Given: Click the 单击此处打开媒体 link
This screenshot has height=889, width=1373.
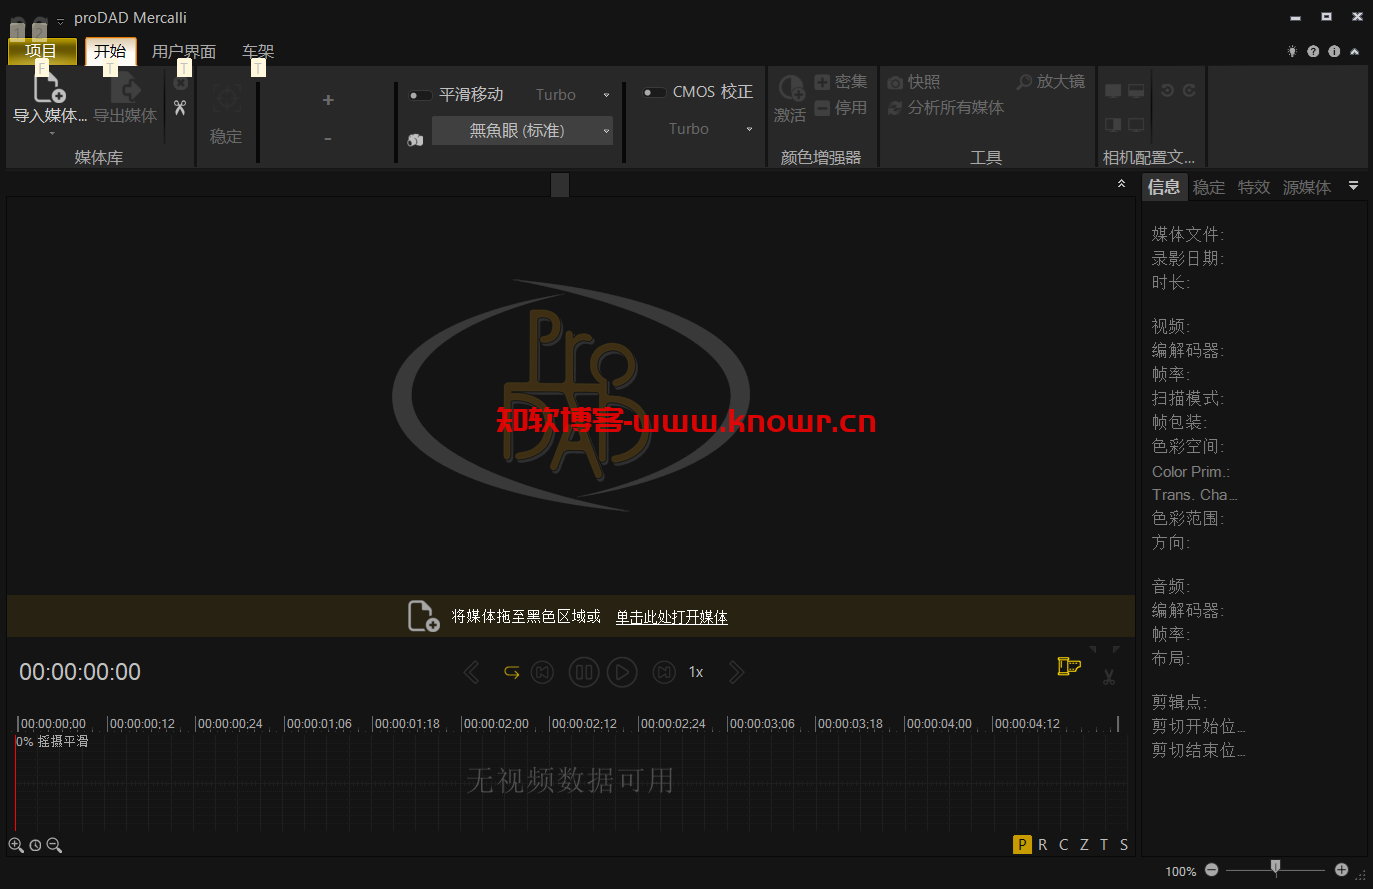Looking at the screenshot, I should [672, 617].
